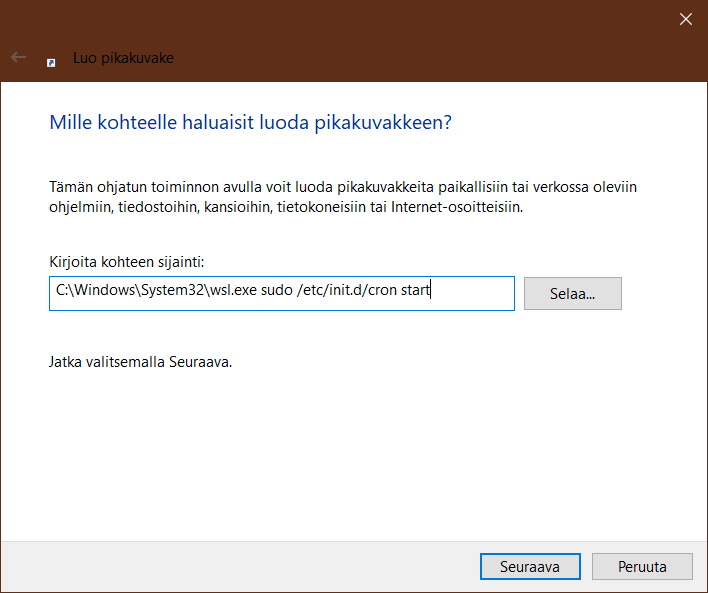The width and height of the screenshot is (708, 593).
Task: Click the back arrow in the title bar
Action: pyautogui.click(x=18, y=58)
